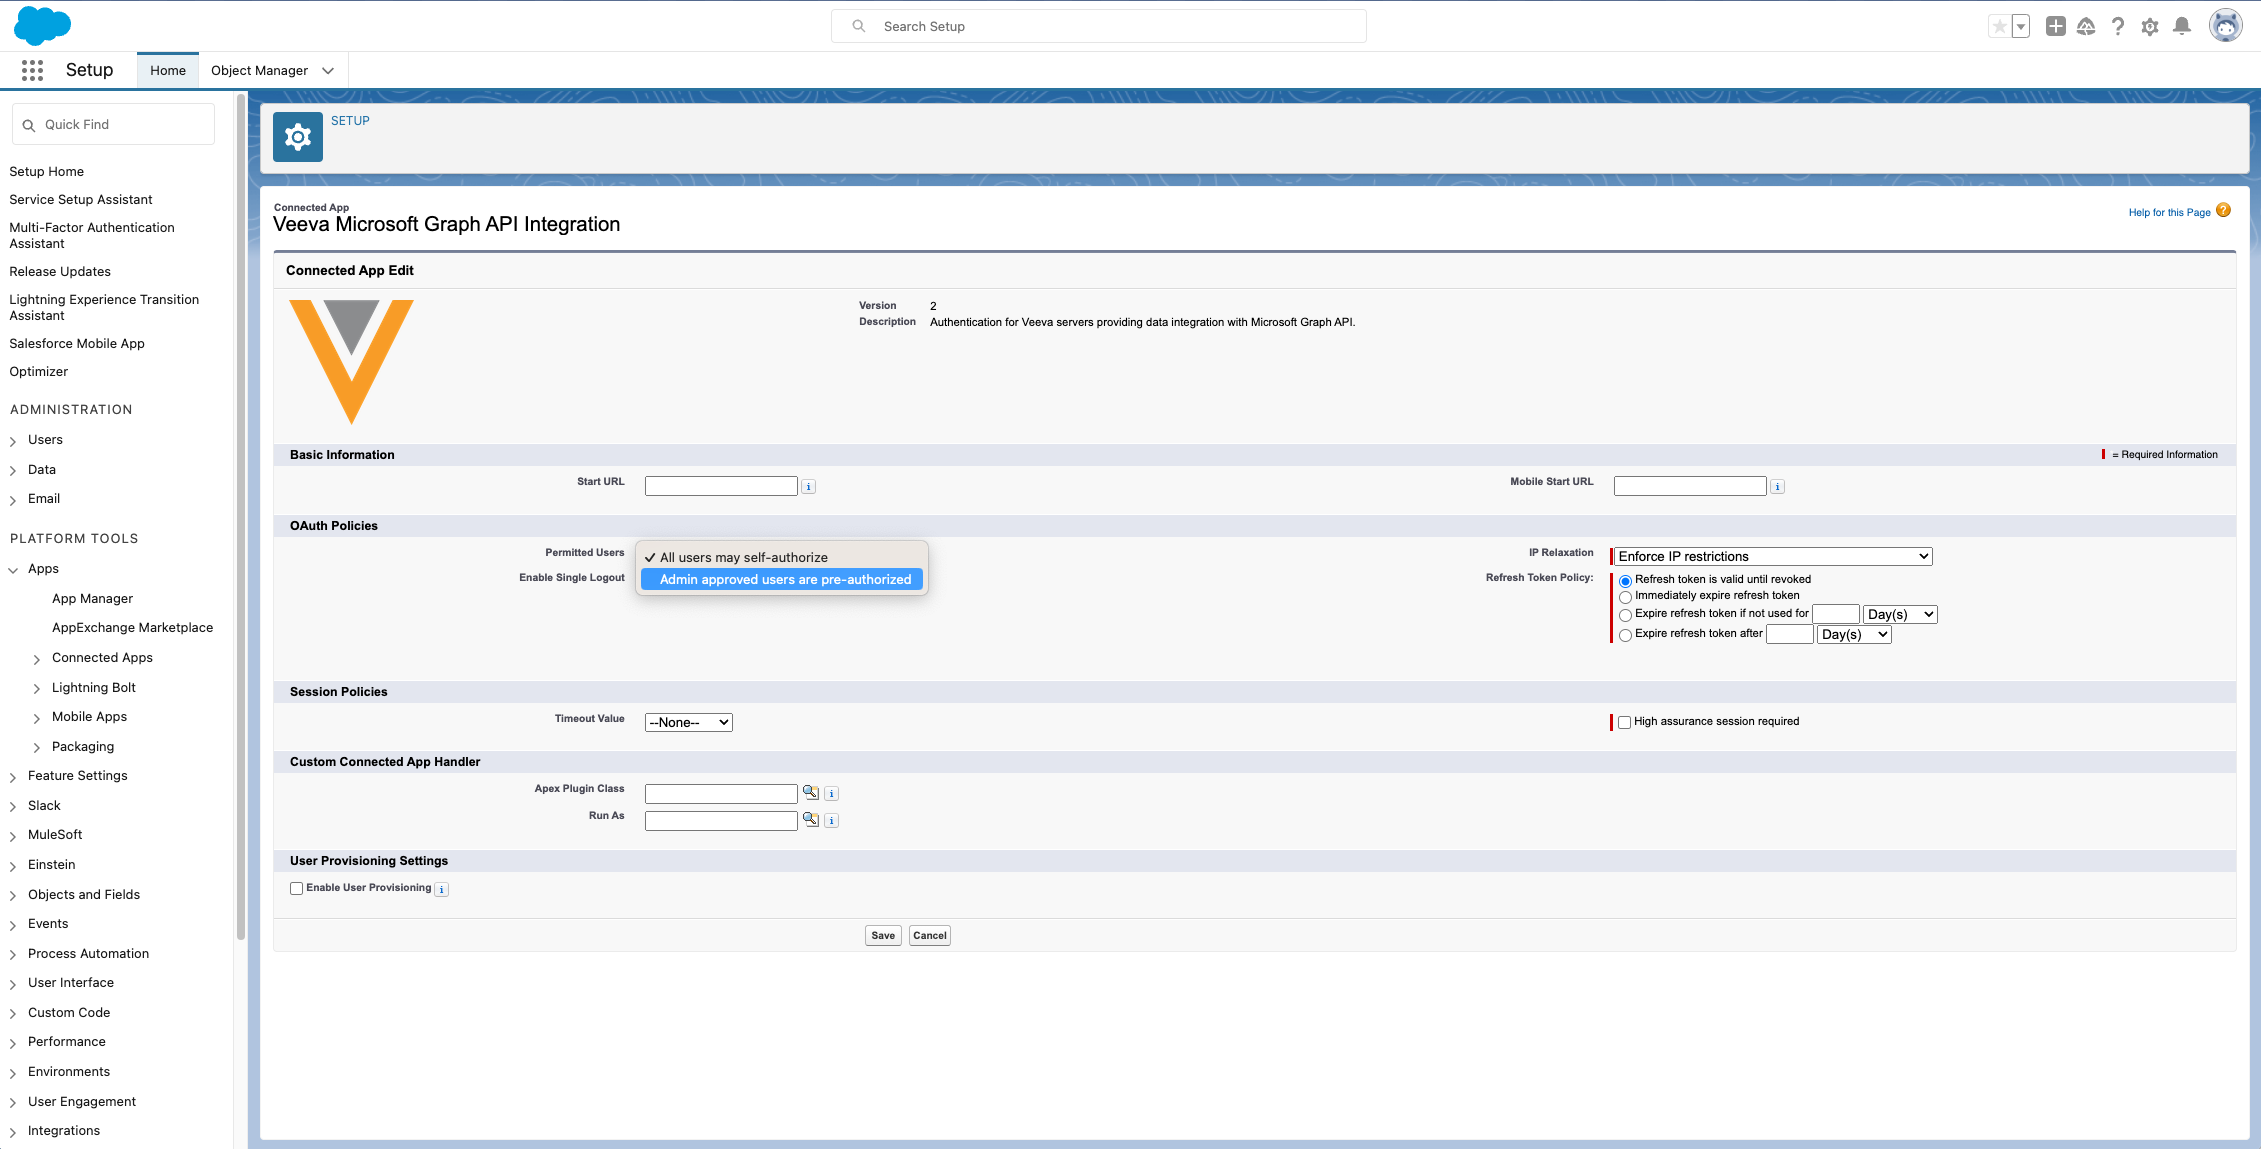Open the Timeout Value dropdown

(x=689, y=722)
